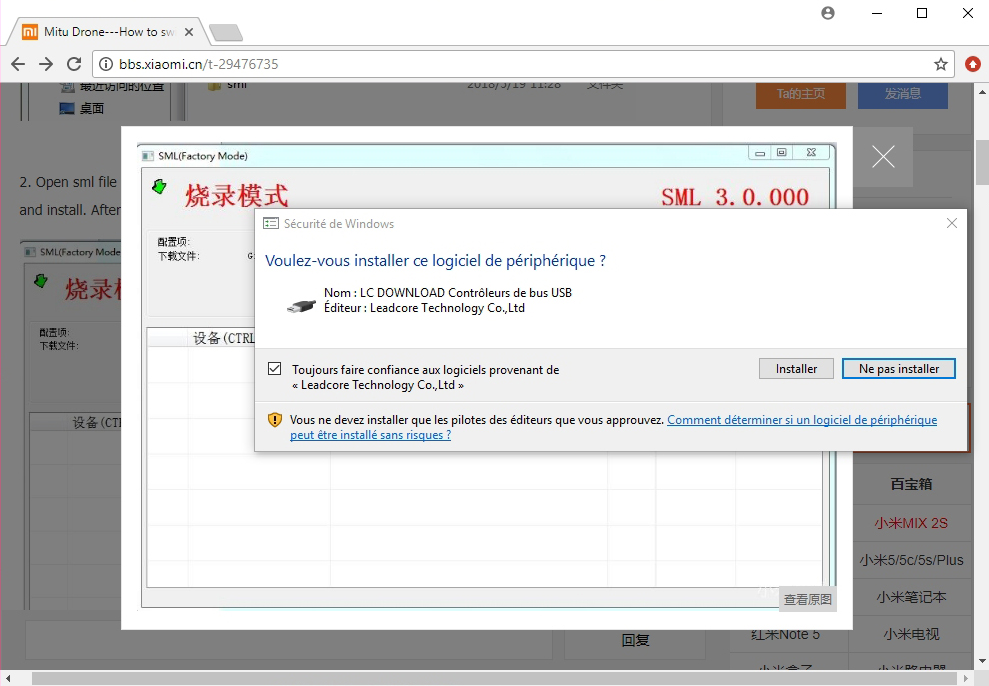Open the 小米5/5c/5s/Plus link
Screen dimensions: 989x686
click(911, 560)
